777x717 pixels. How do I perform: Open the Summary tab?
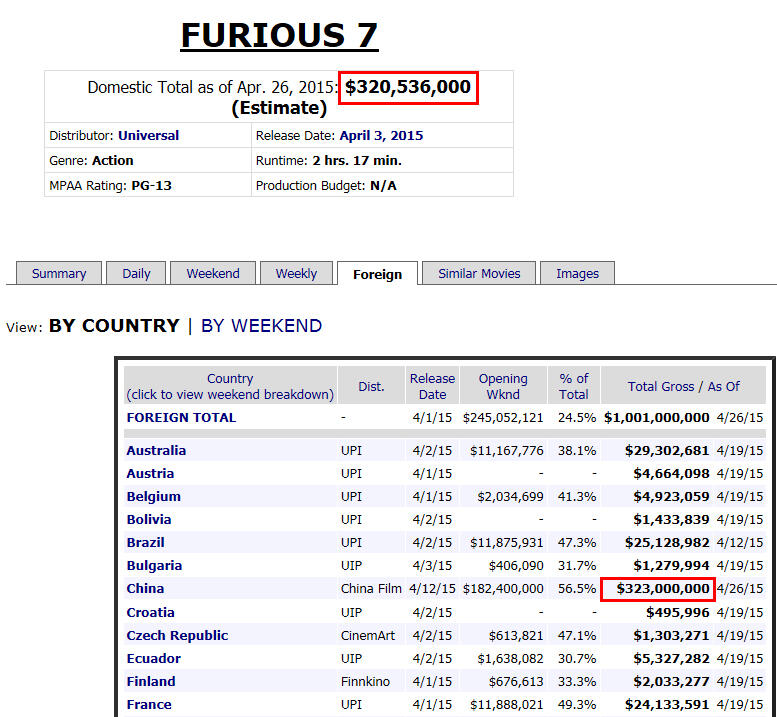click(59, 274)
